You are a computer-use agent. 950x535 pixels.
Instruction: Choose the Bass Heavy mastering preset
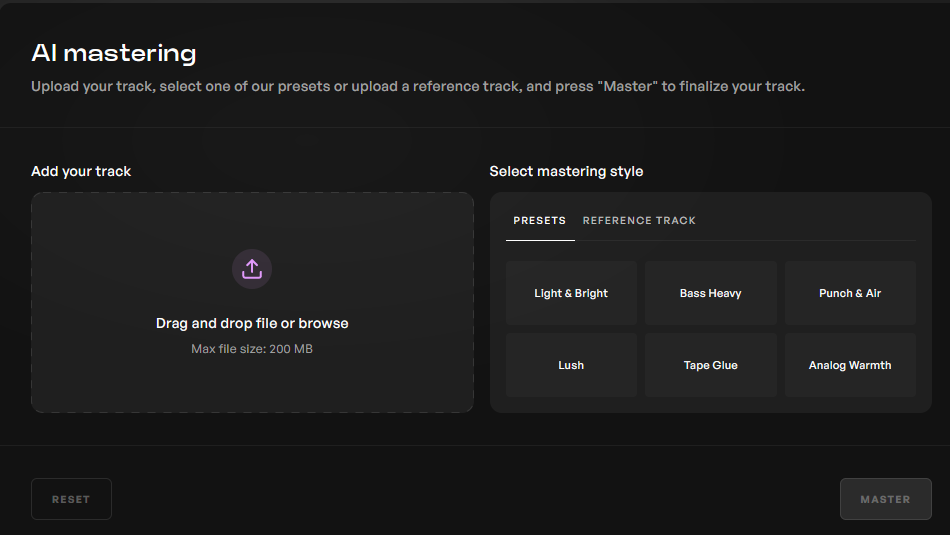pos(711,293)
